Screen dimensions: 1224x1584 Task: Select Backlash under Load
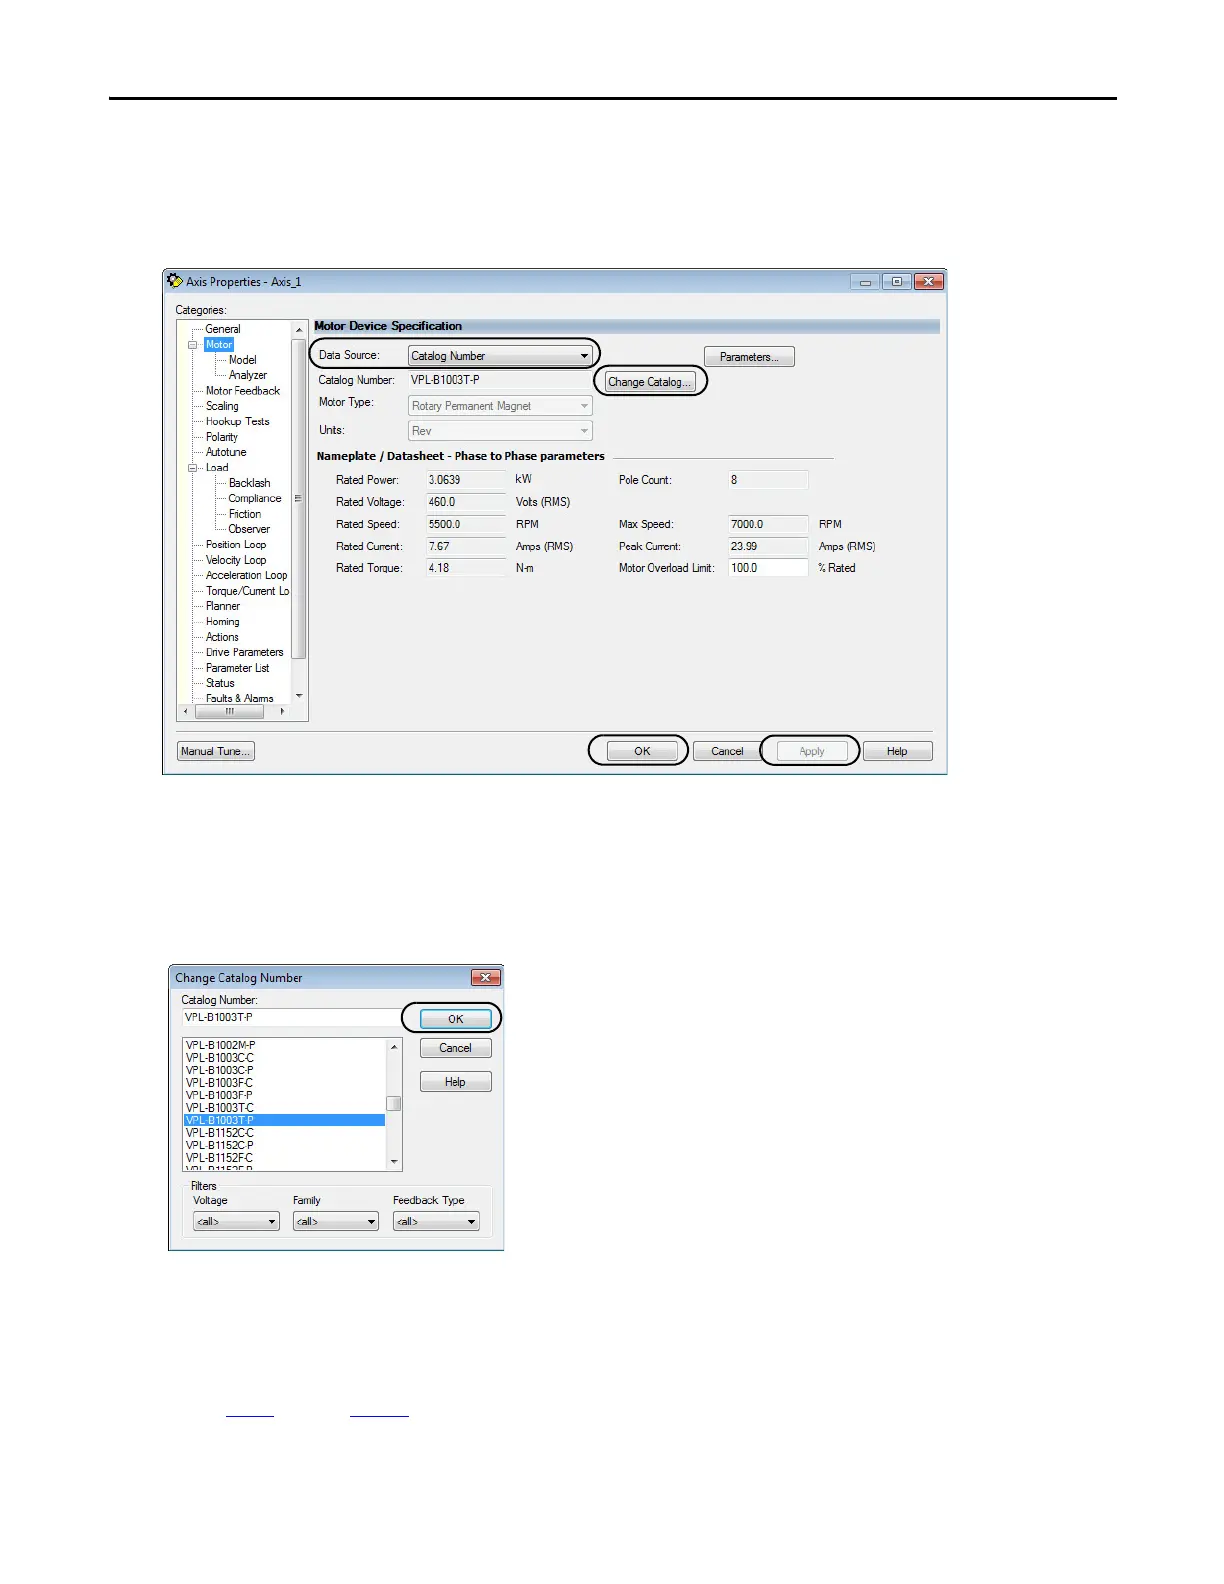(x=249, y=483)
